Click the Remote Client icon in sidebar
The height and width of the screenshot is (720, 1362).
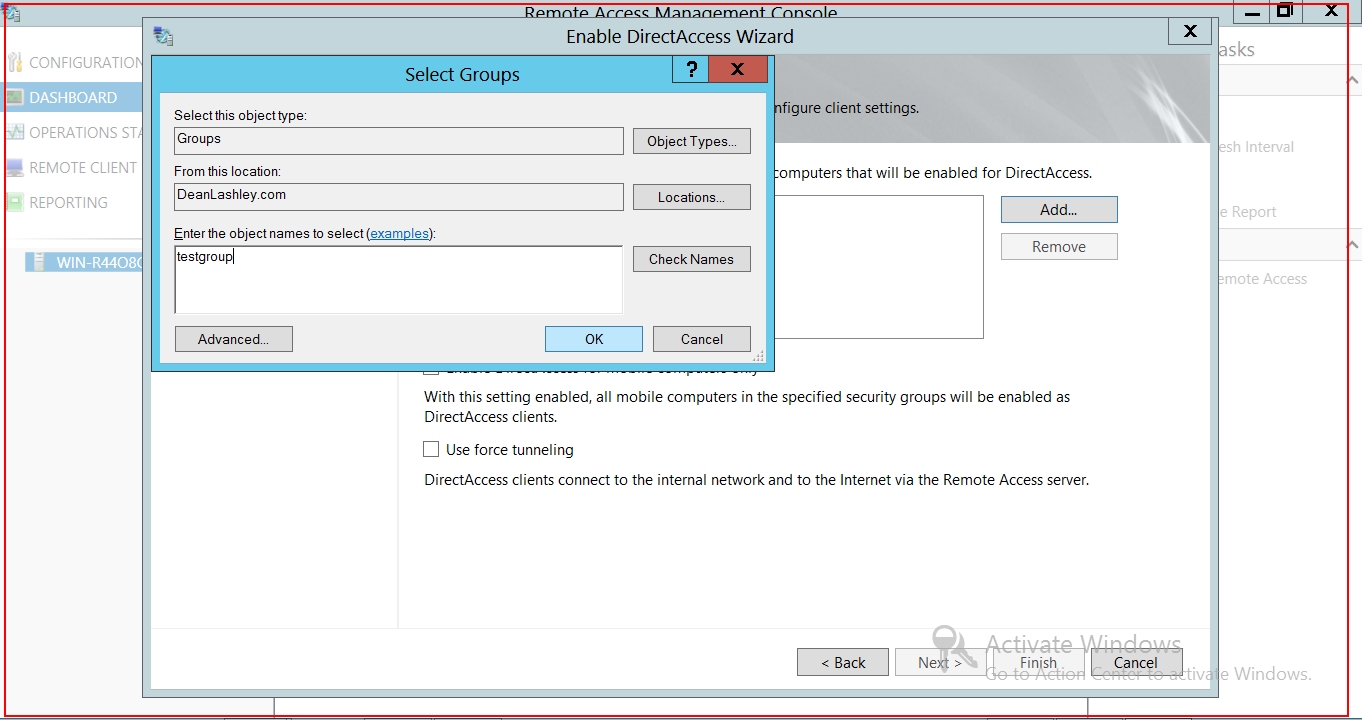[14, 168]
